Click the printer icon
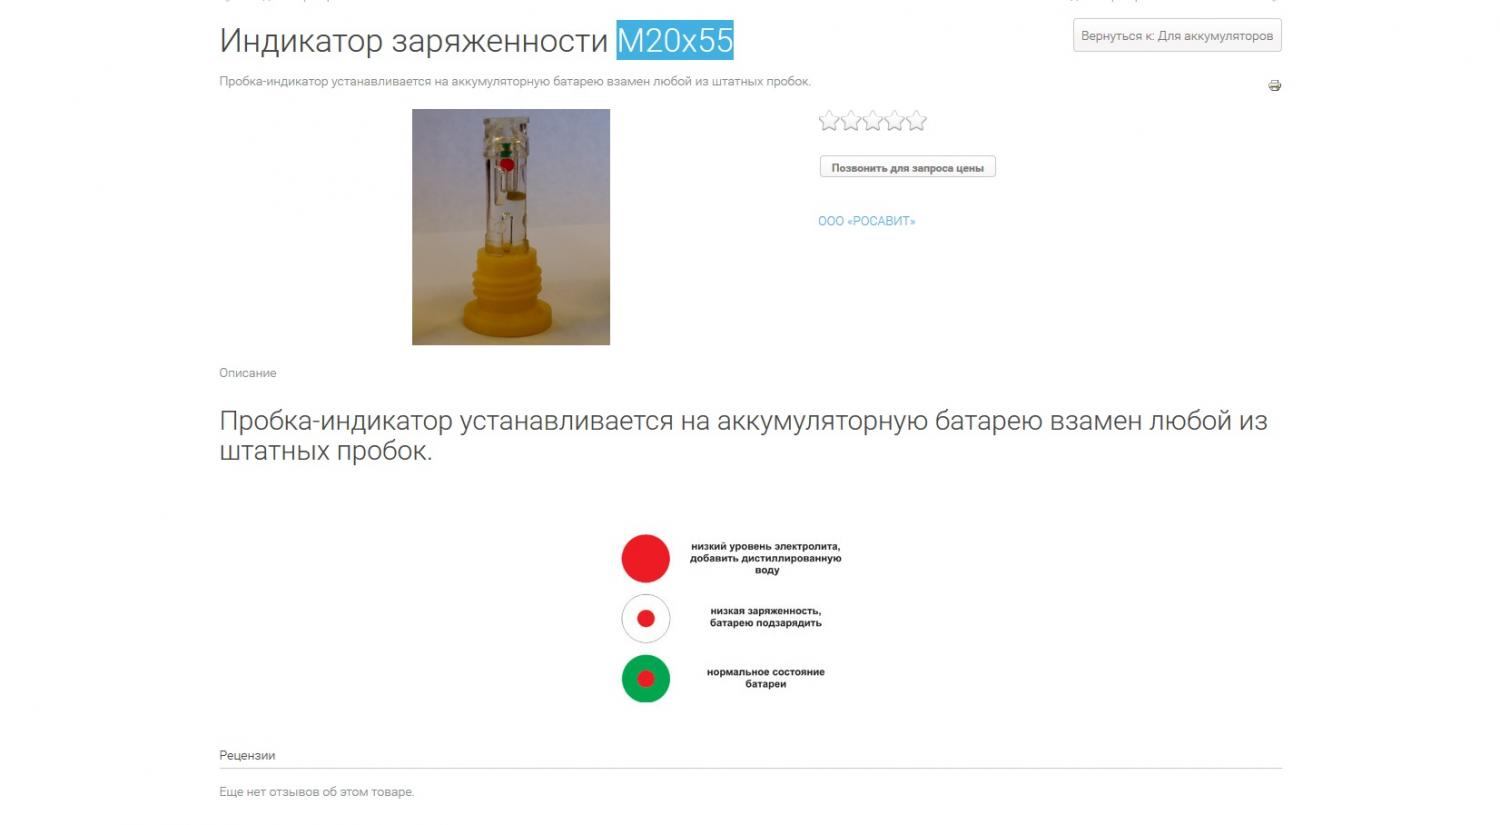 [1274, 86]
